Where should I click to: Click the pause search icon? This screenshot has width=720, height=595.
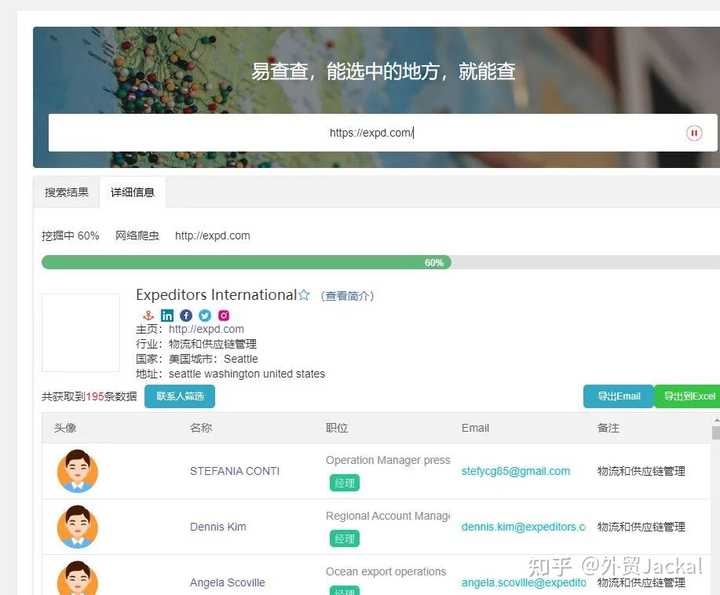tap(694, 133)
